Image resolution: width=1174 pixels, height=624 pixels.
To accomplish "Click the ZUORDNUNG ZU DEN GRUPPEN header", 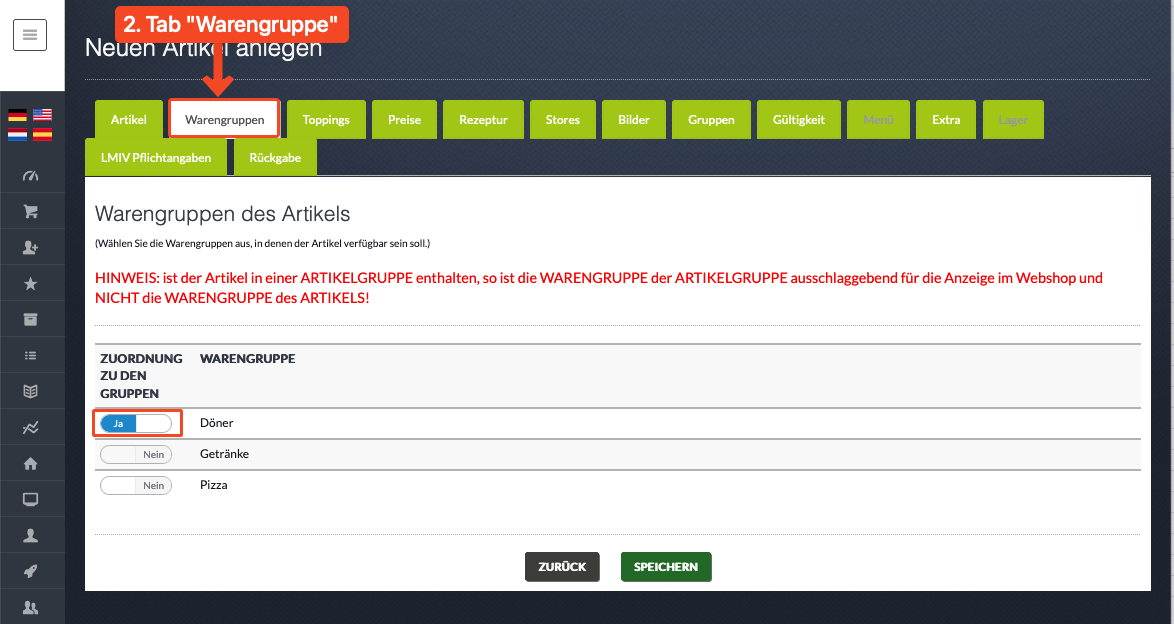I will click(142, 376).
